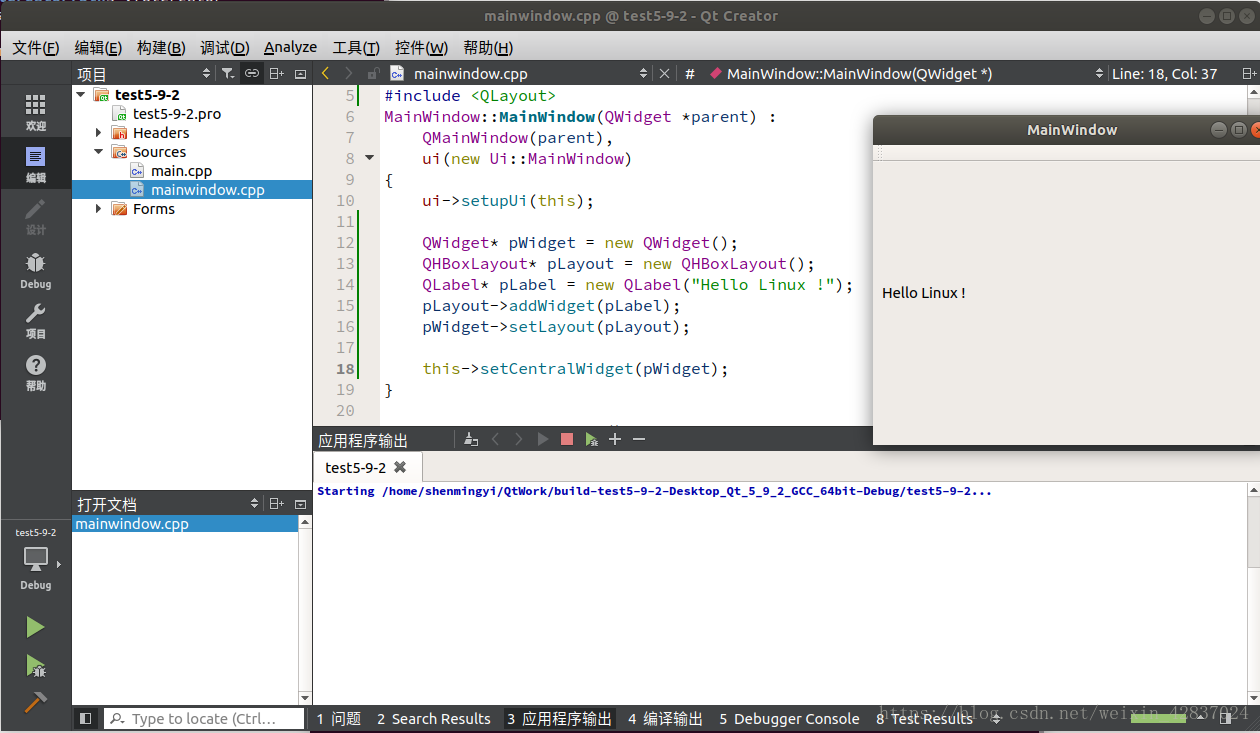
Task: Toggle the file lock icon
Action: (x=372, y=73)
